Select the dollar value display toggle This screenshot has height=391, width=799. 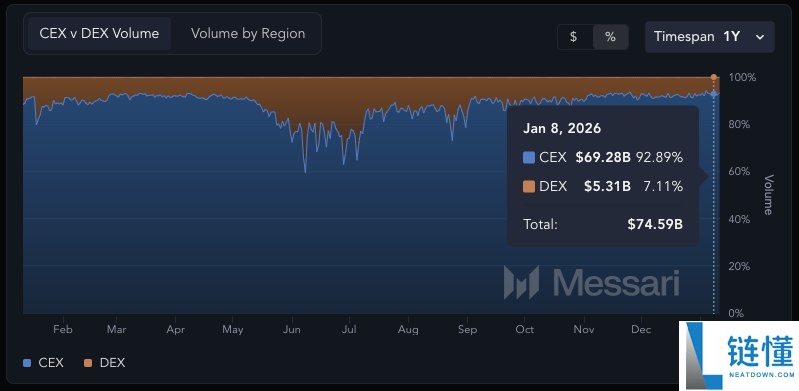point(574,37)
